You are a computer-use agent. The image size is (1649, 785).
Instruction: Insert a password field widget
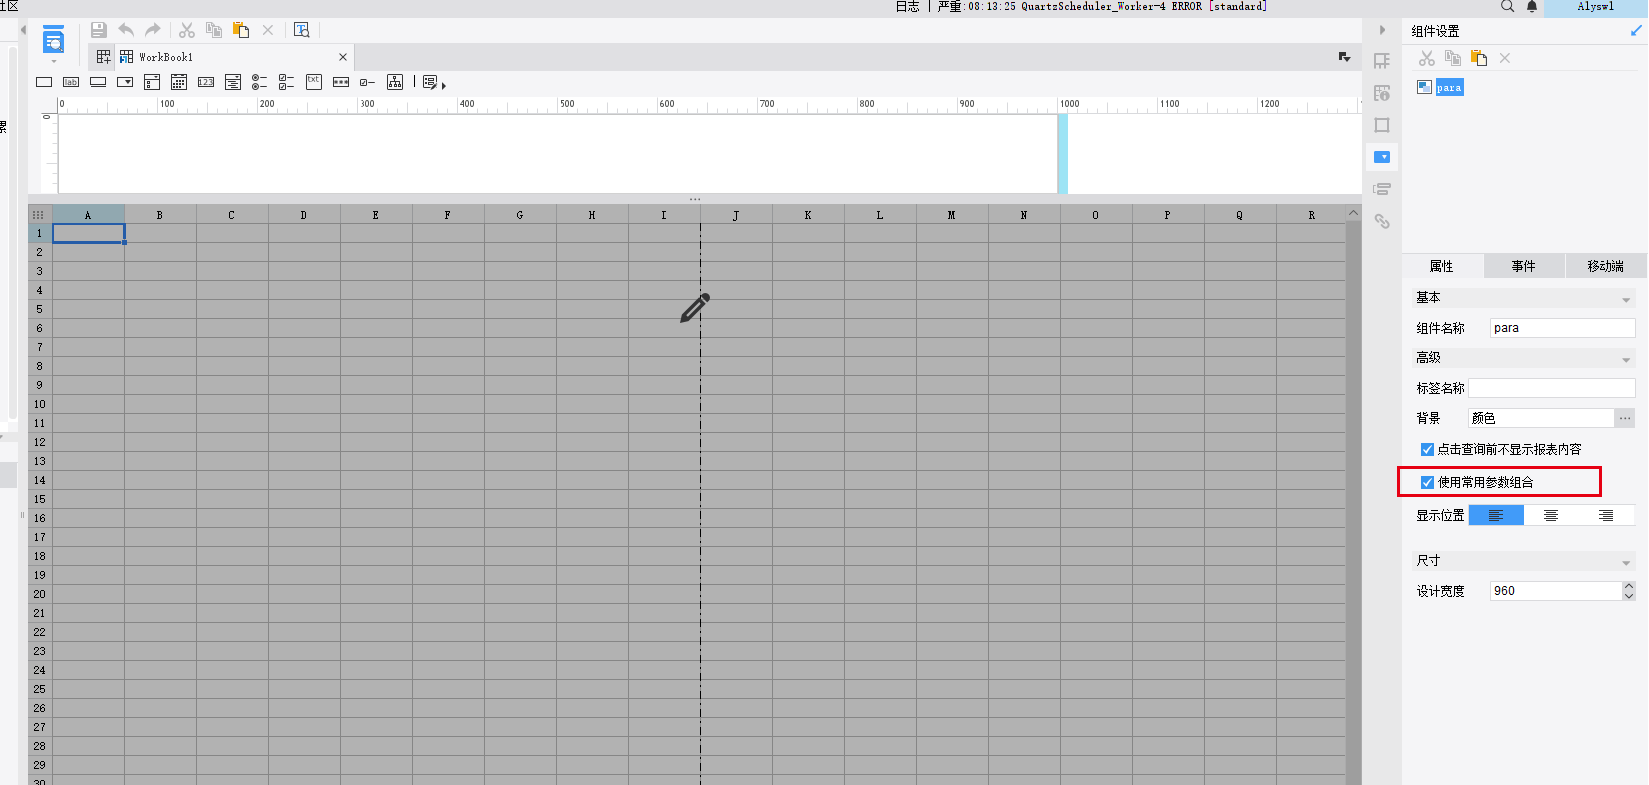point(341,82)
